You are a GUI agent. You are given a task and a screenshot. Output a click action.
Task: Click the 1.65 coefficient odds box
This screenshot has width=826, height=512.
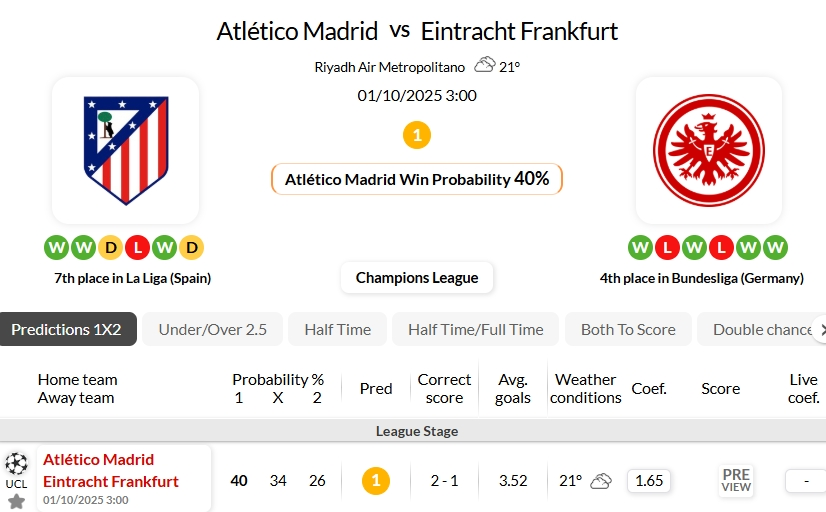tap(649, 481)
